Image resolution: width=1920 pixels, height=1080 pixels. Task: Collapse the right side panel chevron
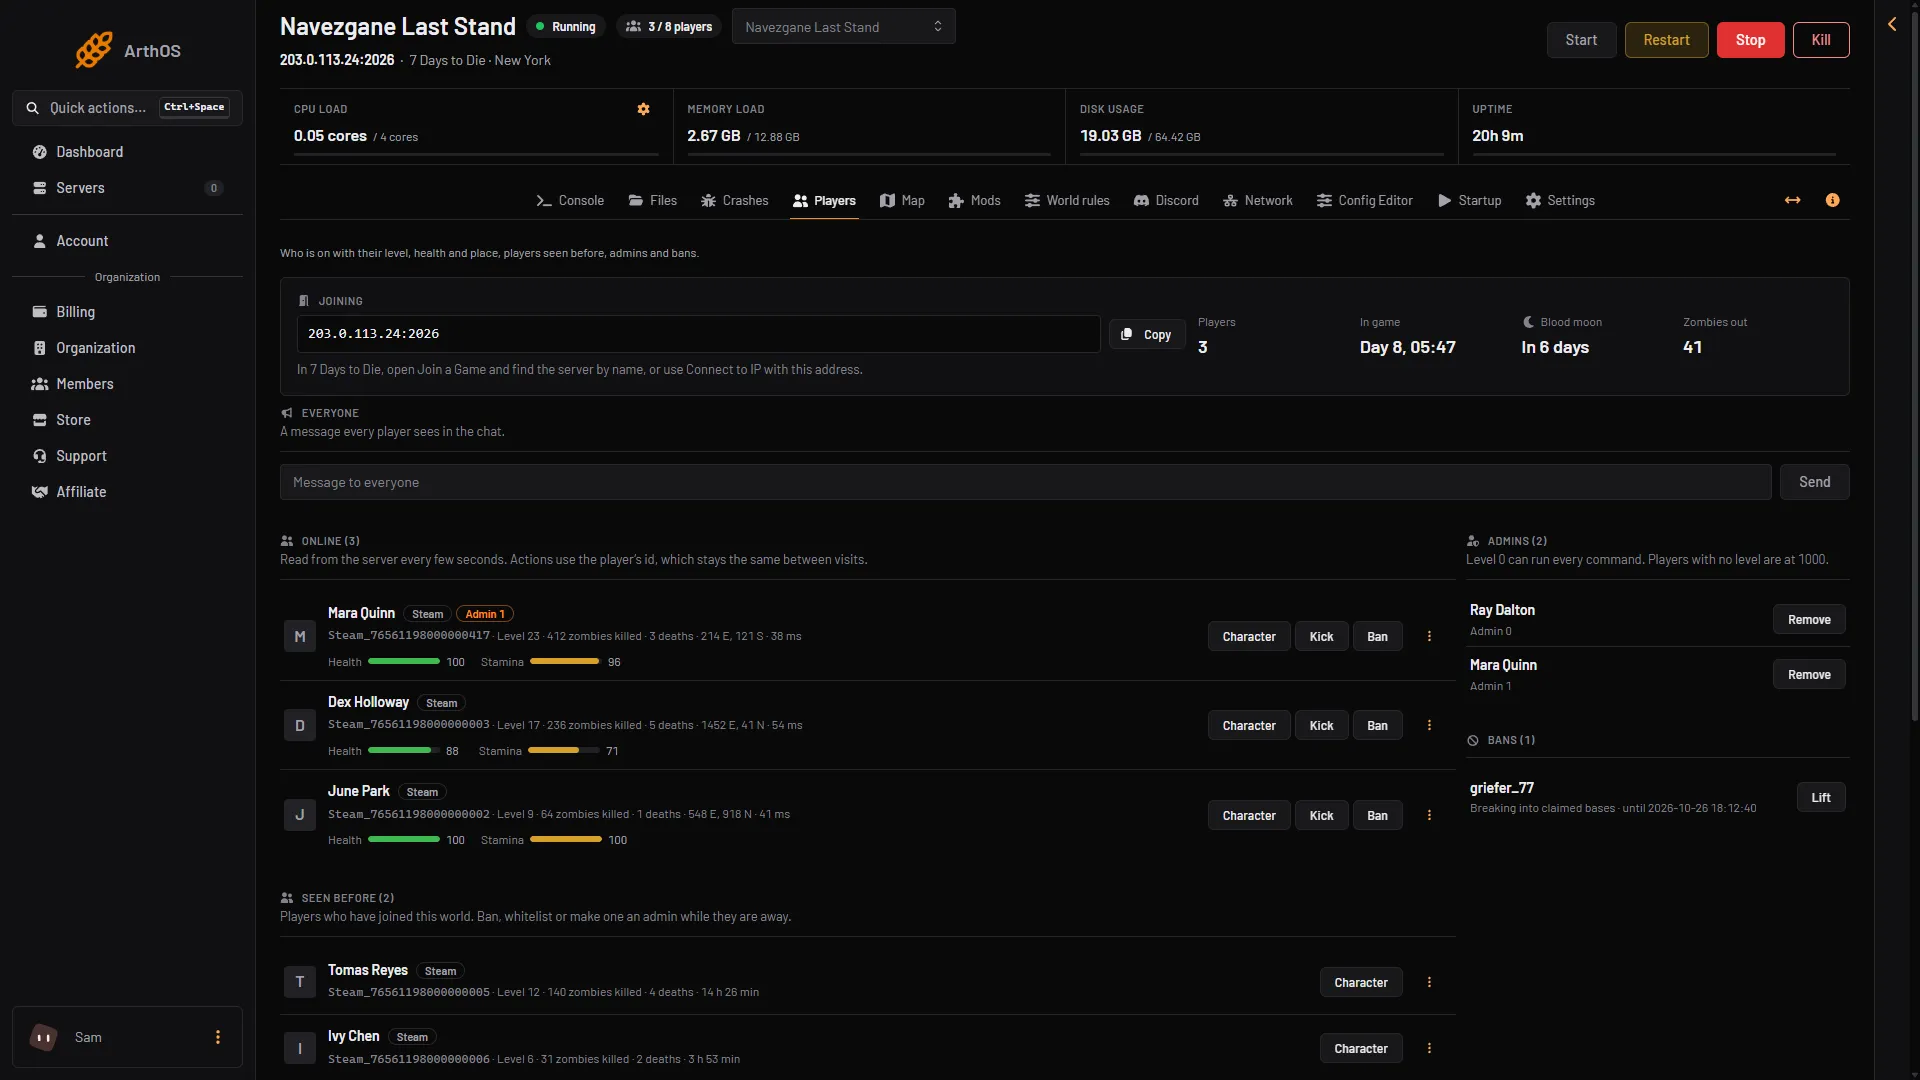(1892, 24)
